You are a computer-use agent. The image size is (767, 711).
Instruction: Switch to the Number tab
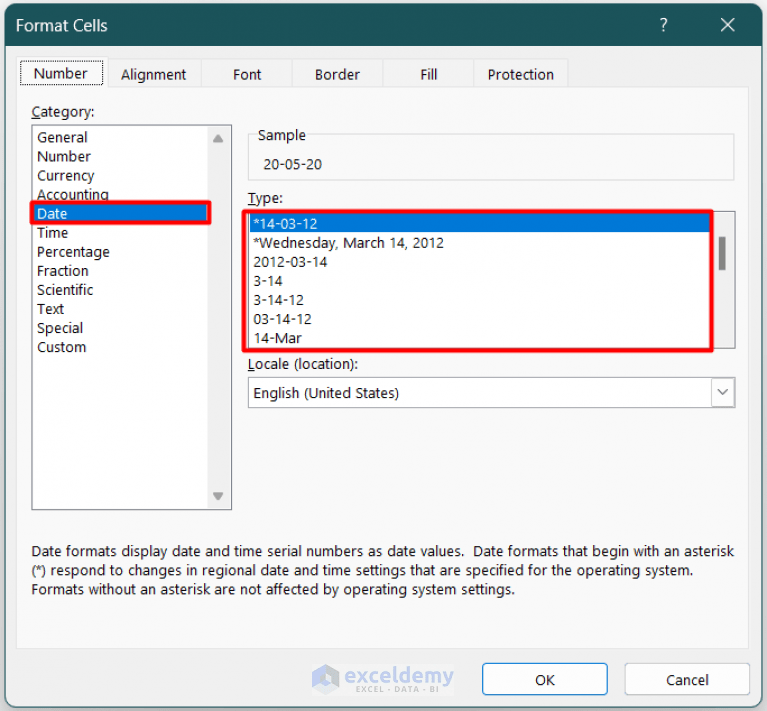point(61,73)
